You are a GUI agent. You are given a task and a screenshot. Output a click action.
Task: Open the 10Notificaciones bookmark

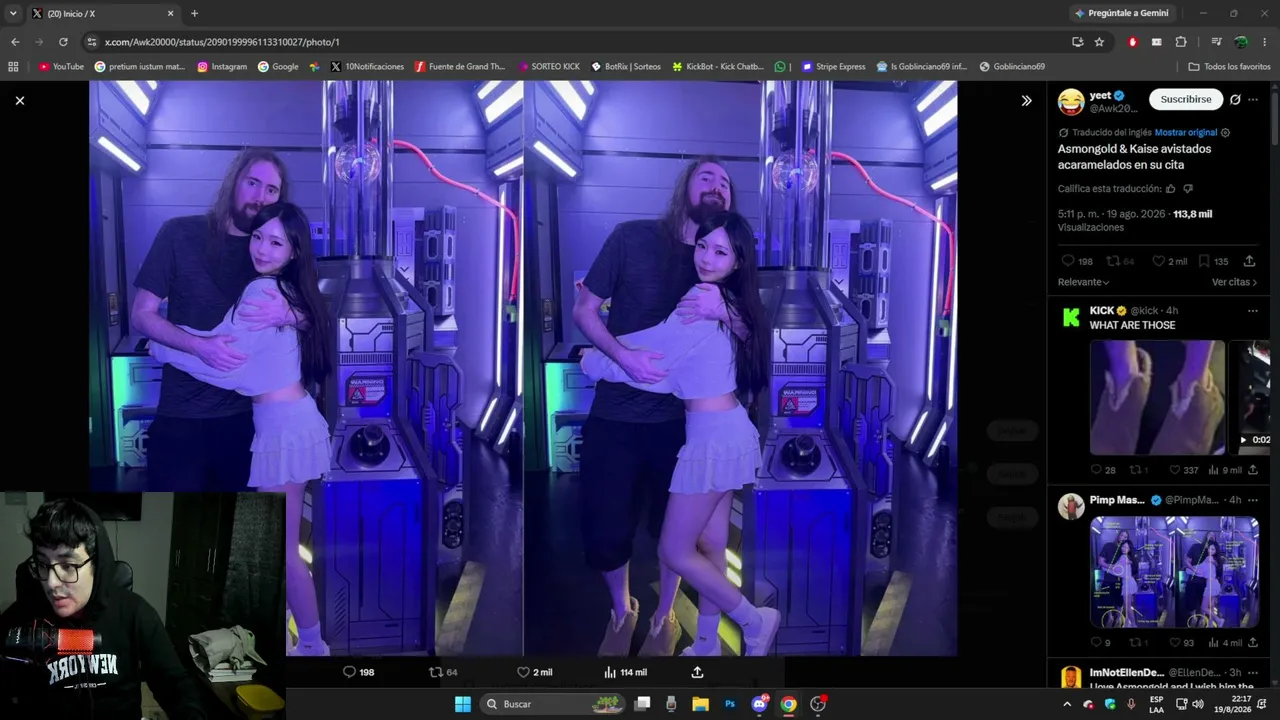click(367, 67)
